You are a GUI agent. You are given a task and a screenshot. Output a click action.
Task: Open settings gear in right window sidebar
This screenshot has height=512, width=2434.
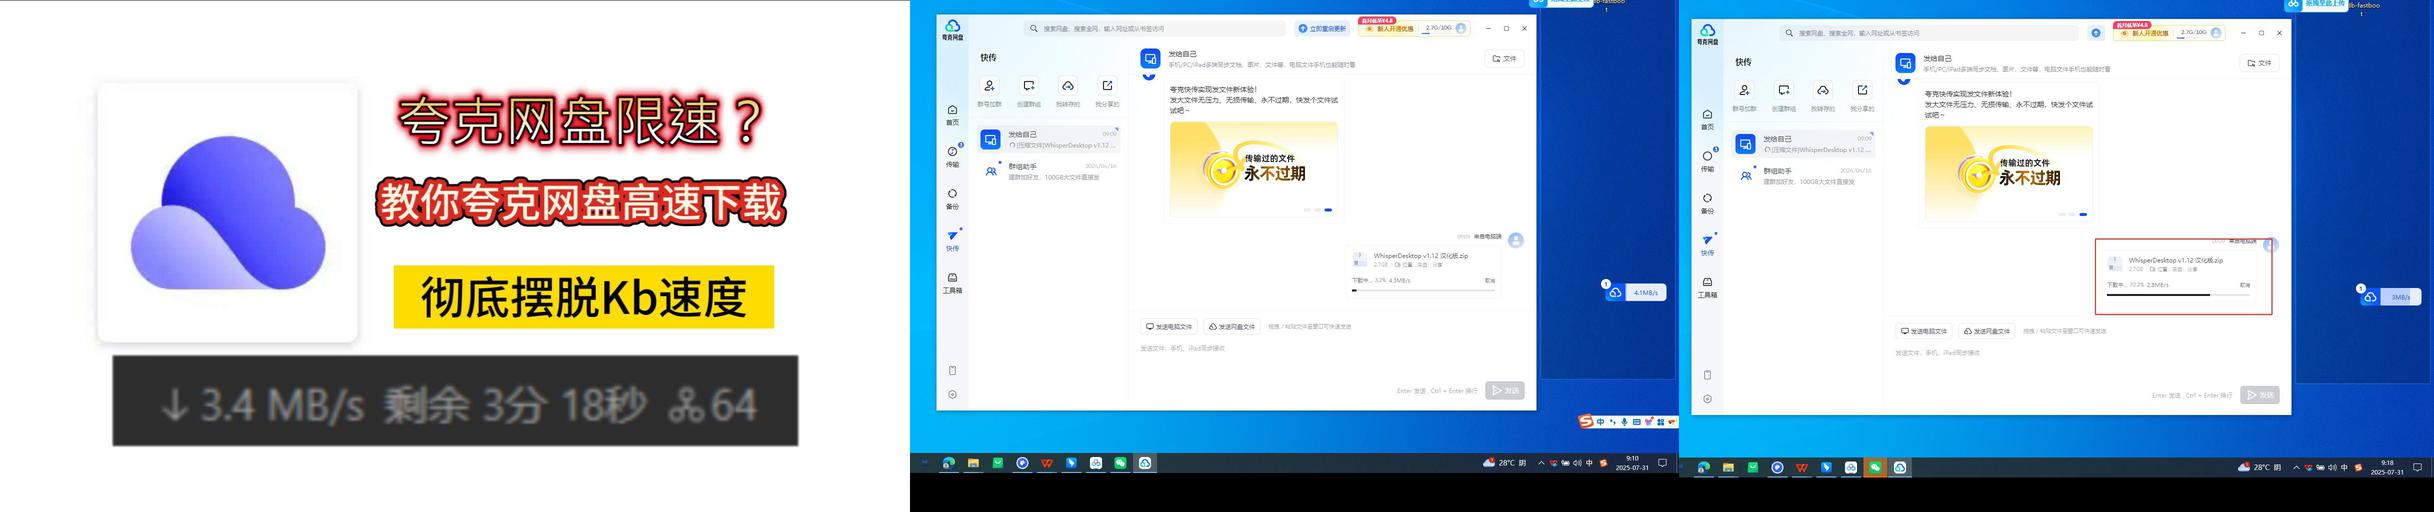[1707, 399]
